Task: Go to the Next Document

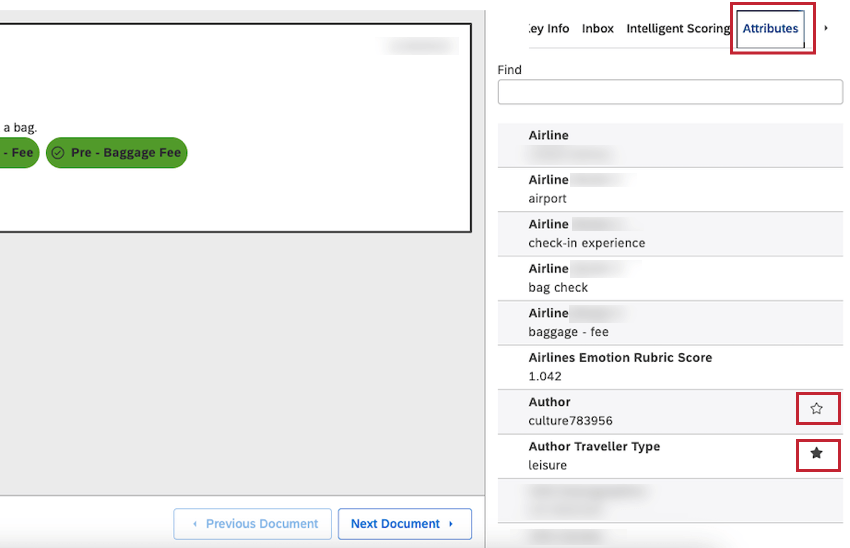Action: pyautogui.click(x=404, y=524)
